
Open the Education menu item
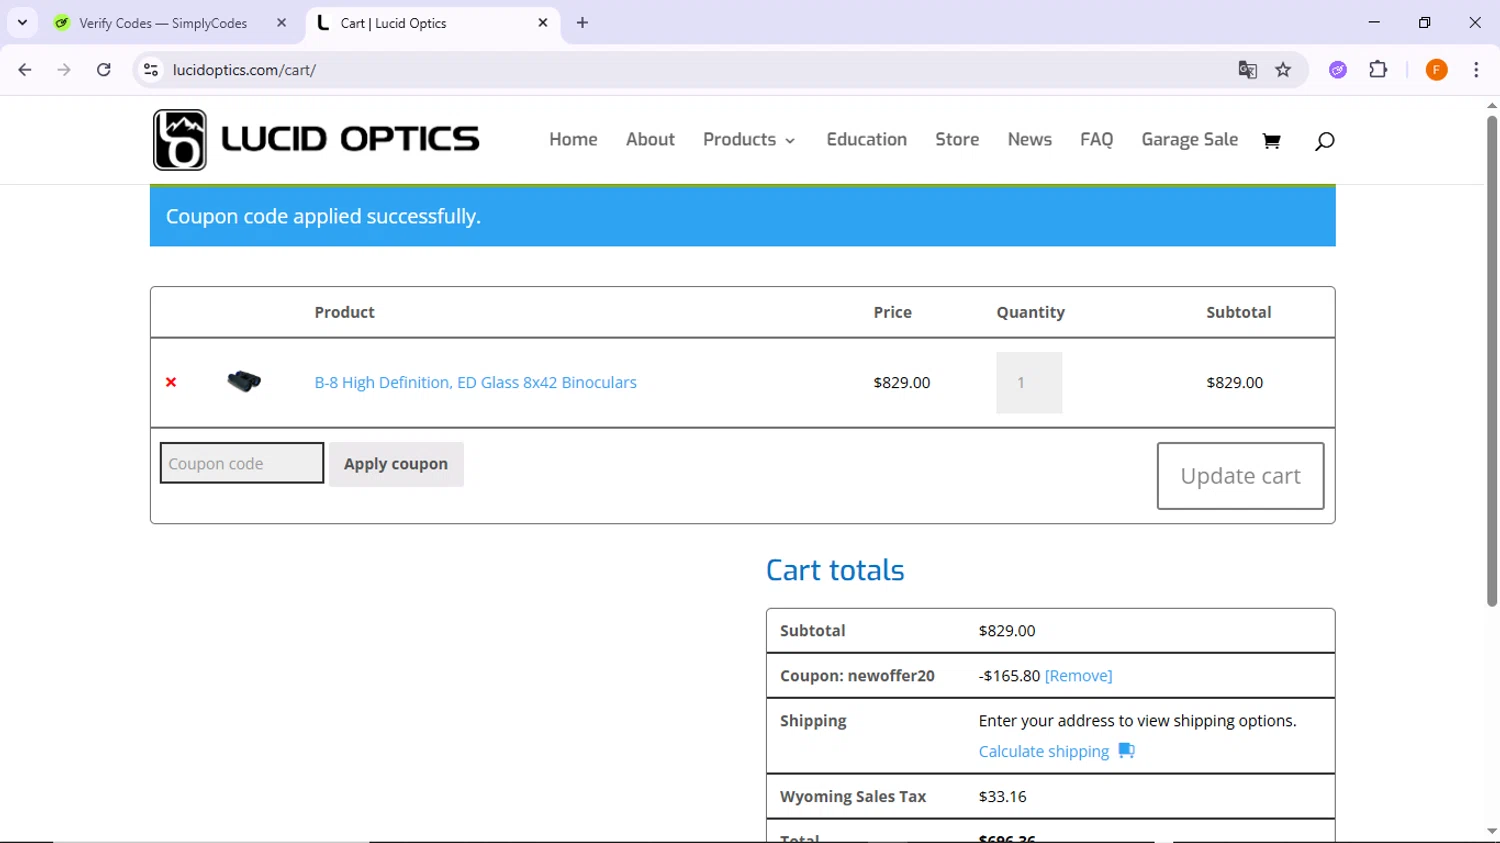tap(867, 140)
